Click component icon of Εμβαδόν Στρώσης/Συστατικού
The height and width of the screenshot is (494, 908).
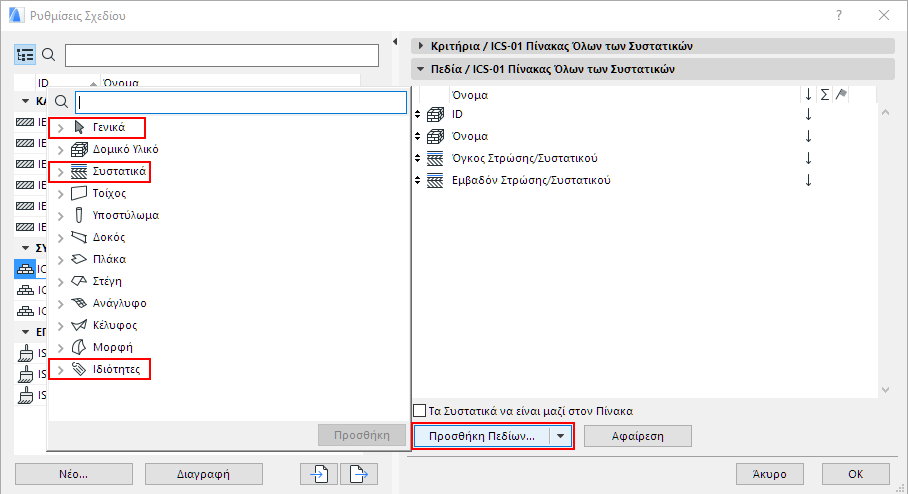435,181
